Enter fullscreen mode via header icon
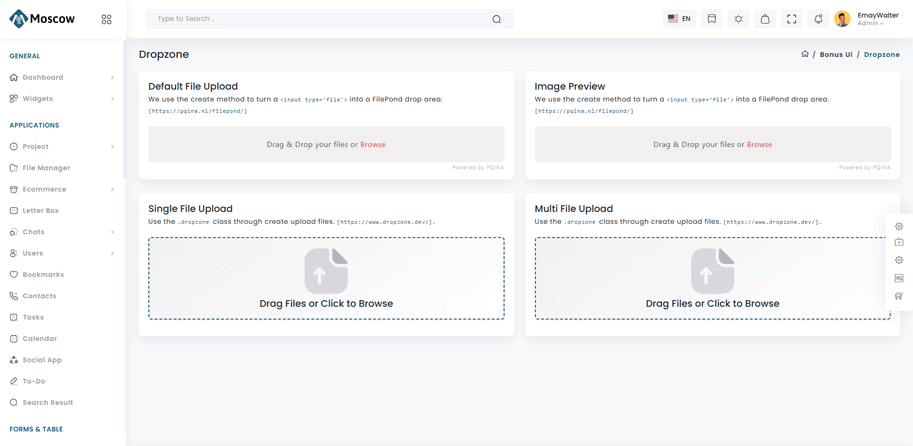The height and width of the screenshot is (446, 913). point(791,19)
